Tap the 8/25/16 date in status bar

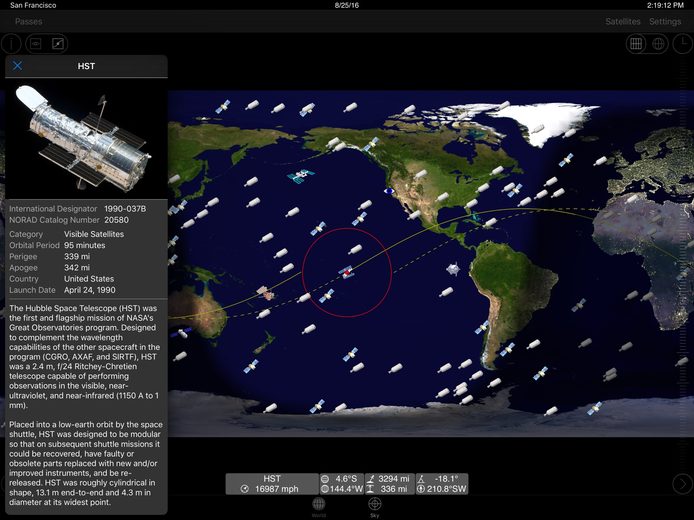tap(347, 5)
